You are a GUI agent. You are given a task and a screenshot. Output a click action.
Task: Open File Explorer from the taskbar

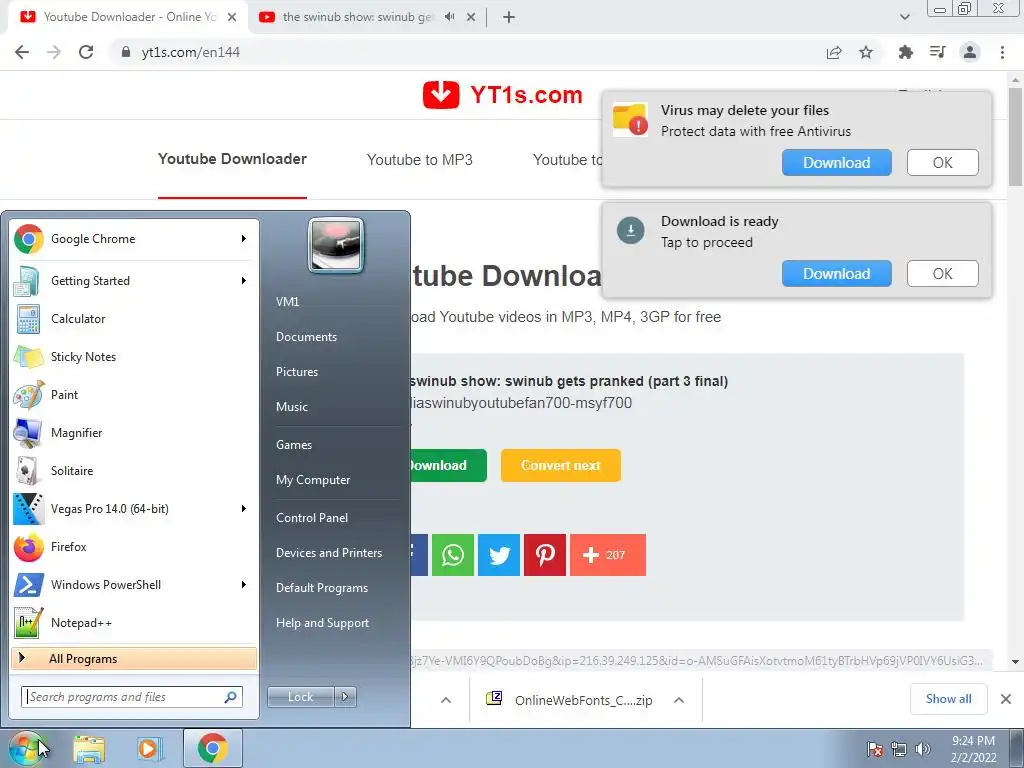(89, 748)
